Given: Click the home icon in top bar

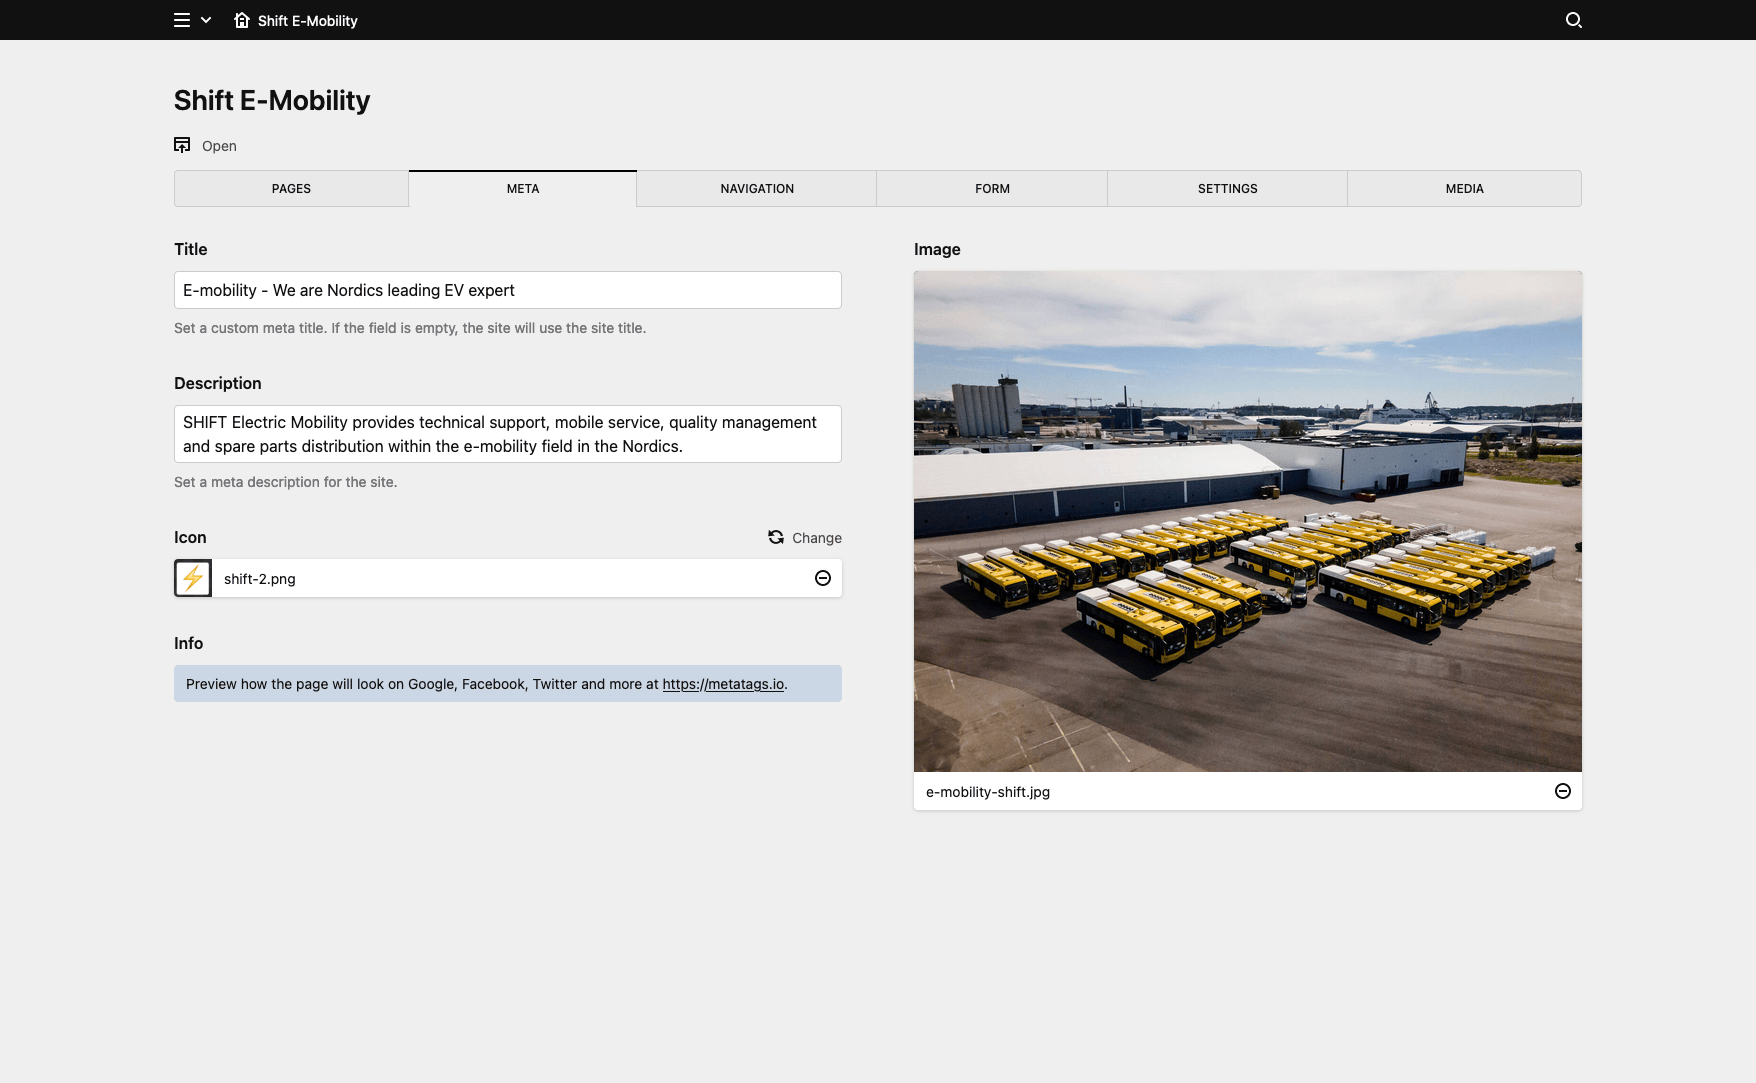Looking at the screenshot, I should click(x=241, y=20).
